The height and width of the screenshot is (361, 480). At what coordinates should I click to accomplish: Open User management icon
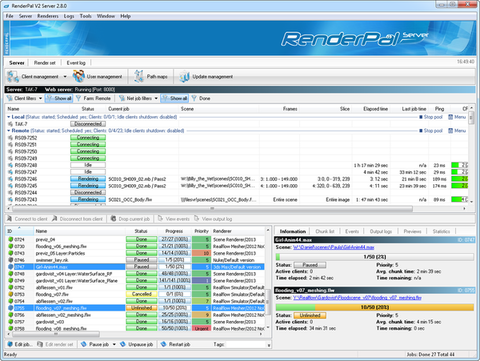click(79, 77)
